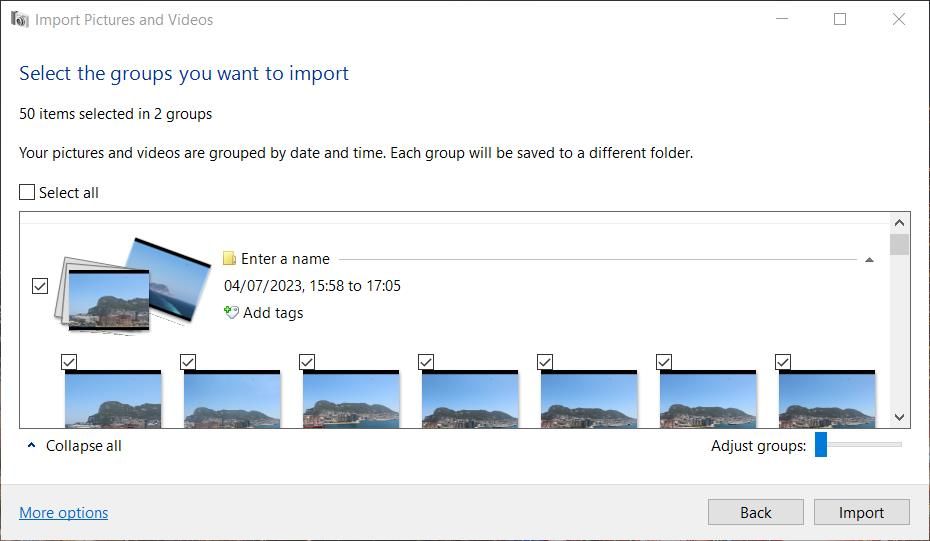Image resolution: width=930 pixels, height=541 pixels.
Task: Click the scrollbar up arrow
Action: pos(899,223)
